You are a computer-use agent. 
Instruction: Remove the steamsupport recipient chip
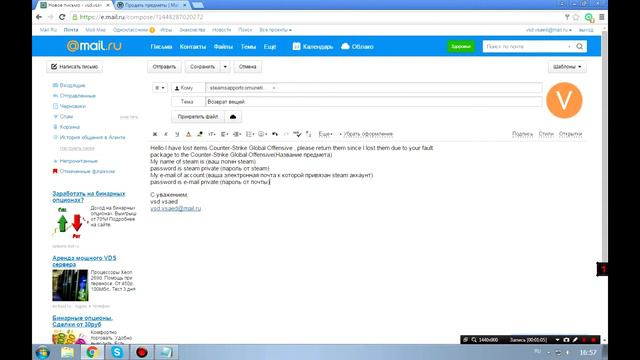[274, 88]
